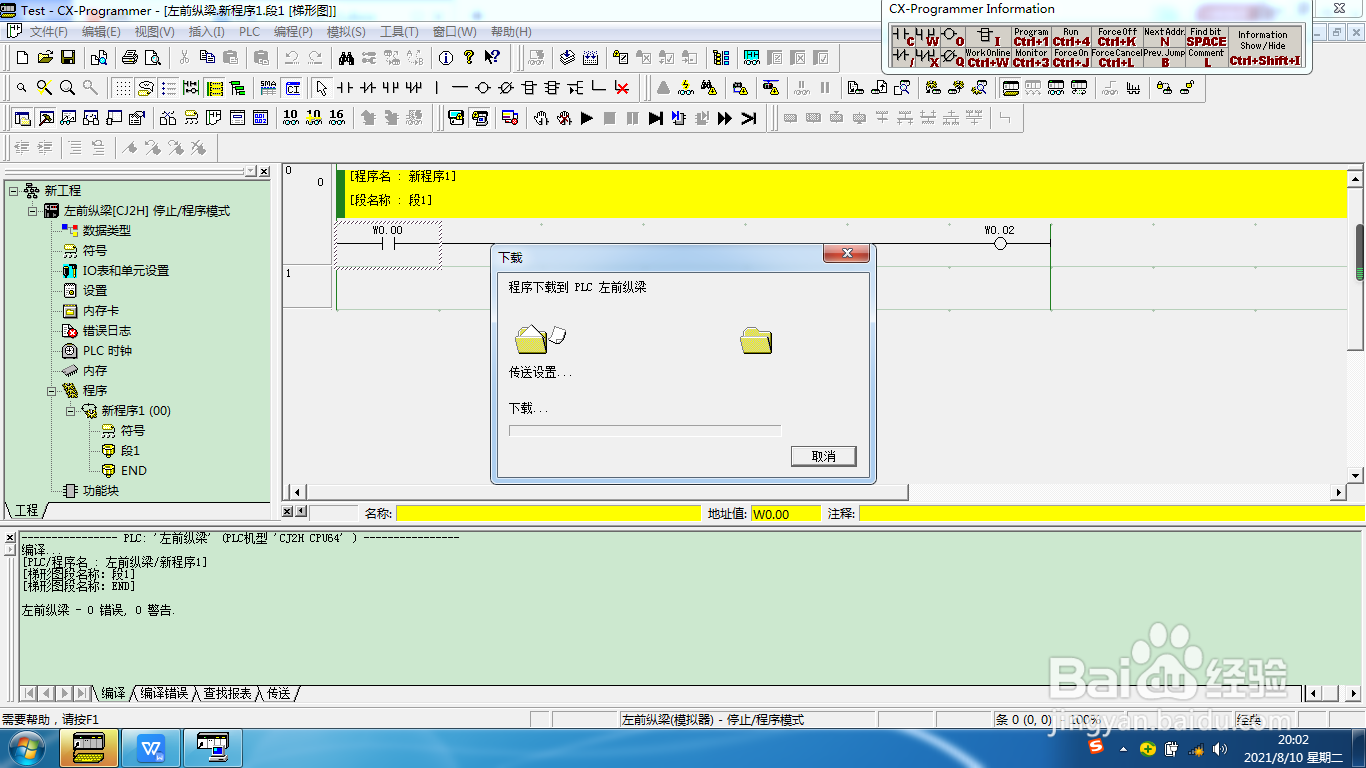
Task: Select the arrow selection mode tool
Action: pos(322,88)
